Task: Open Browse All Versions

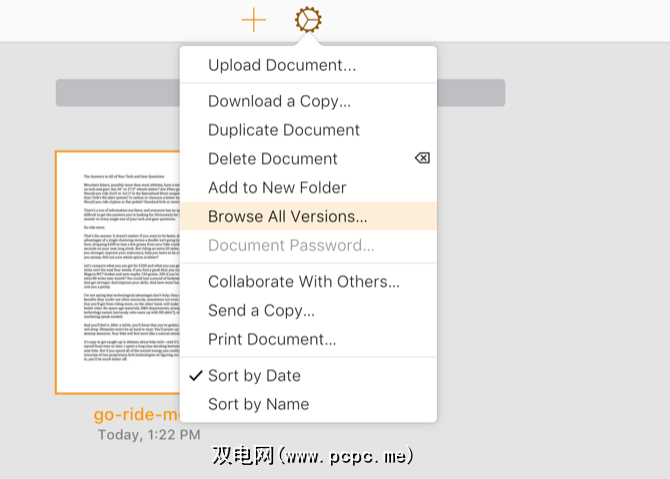Action: [288, 216]
